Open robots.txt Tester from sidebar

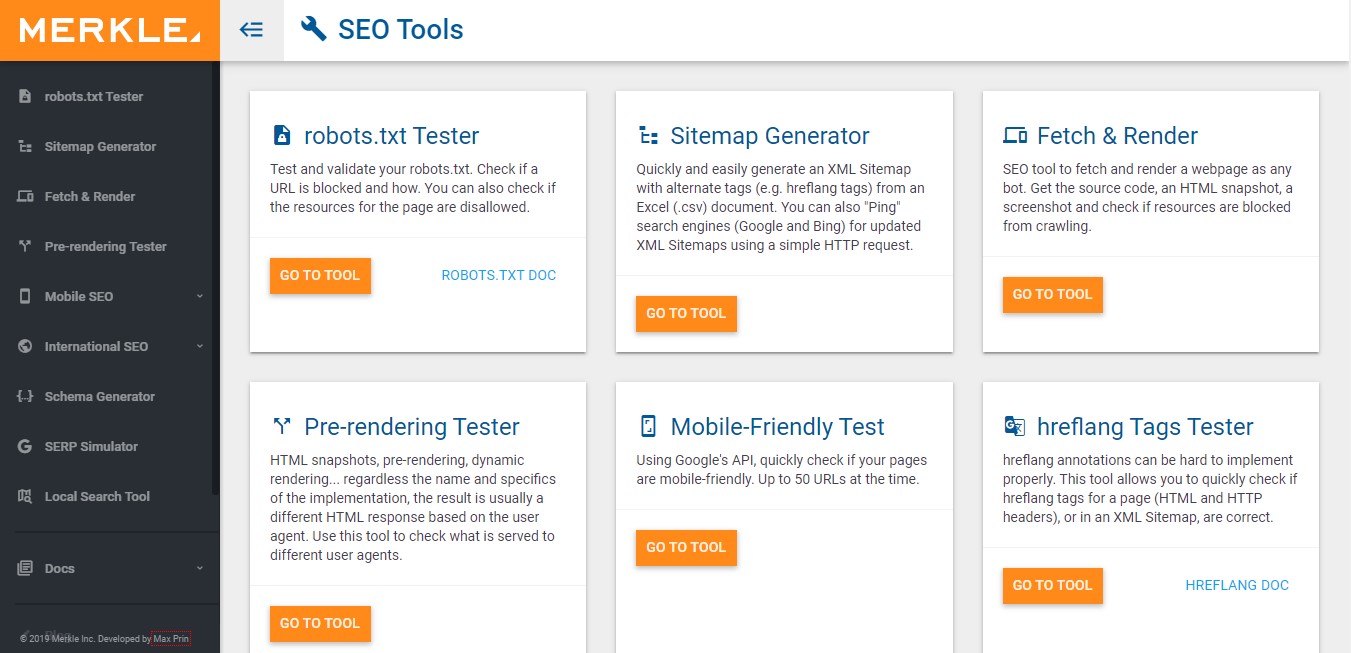click(94, 96)
